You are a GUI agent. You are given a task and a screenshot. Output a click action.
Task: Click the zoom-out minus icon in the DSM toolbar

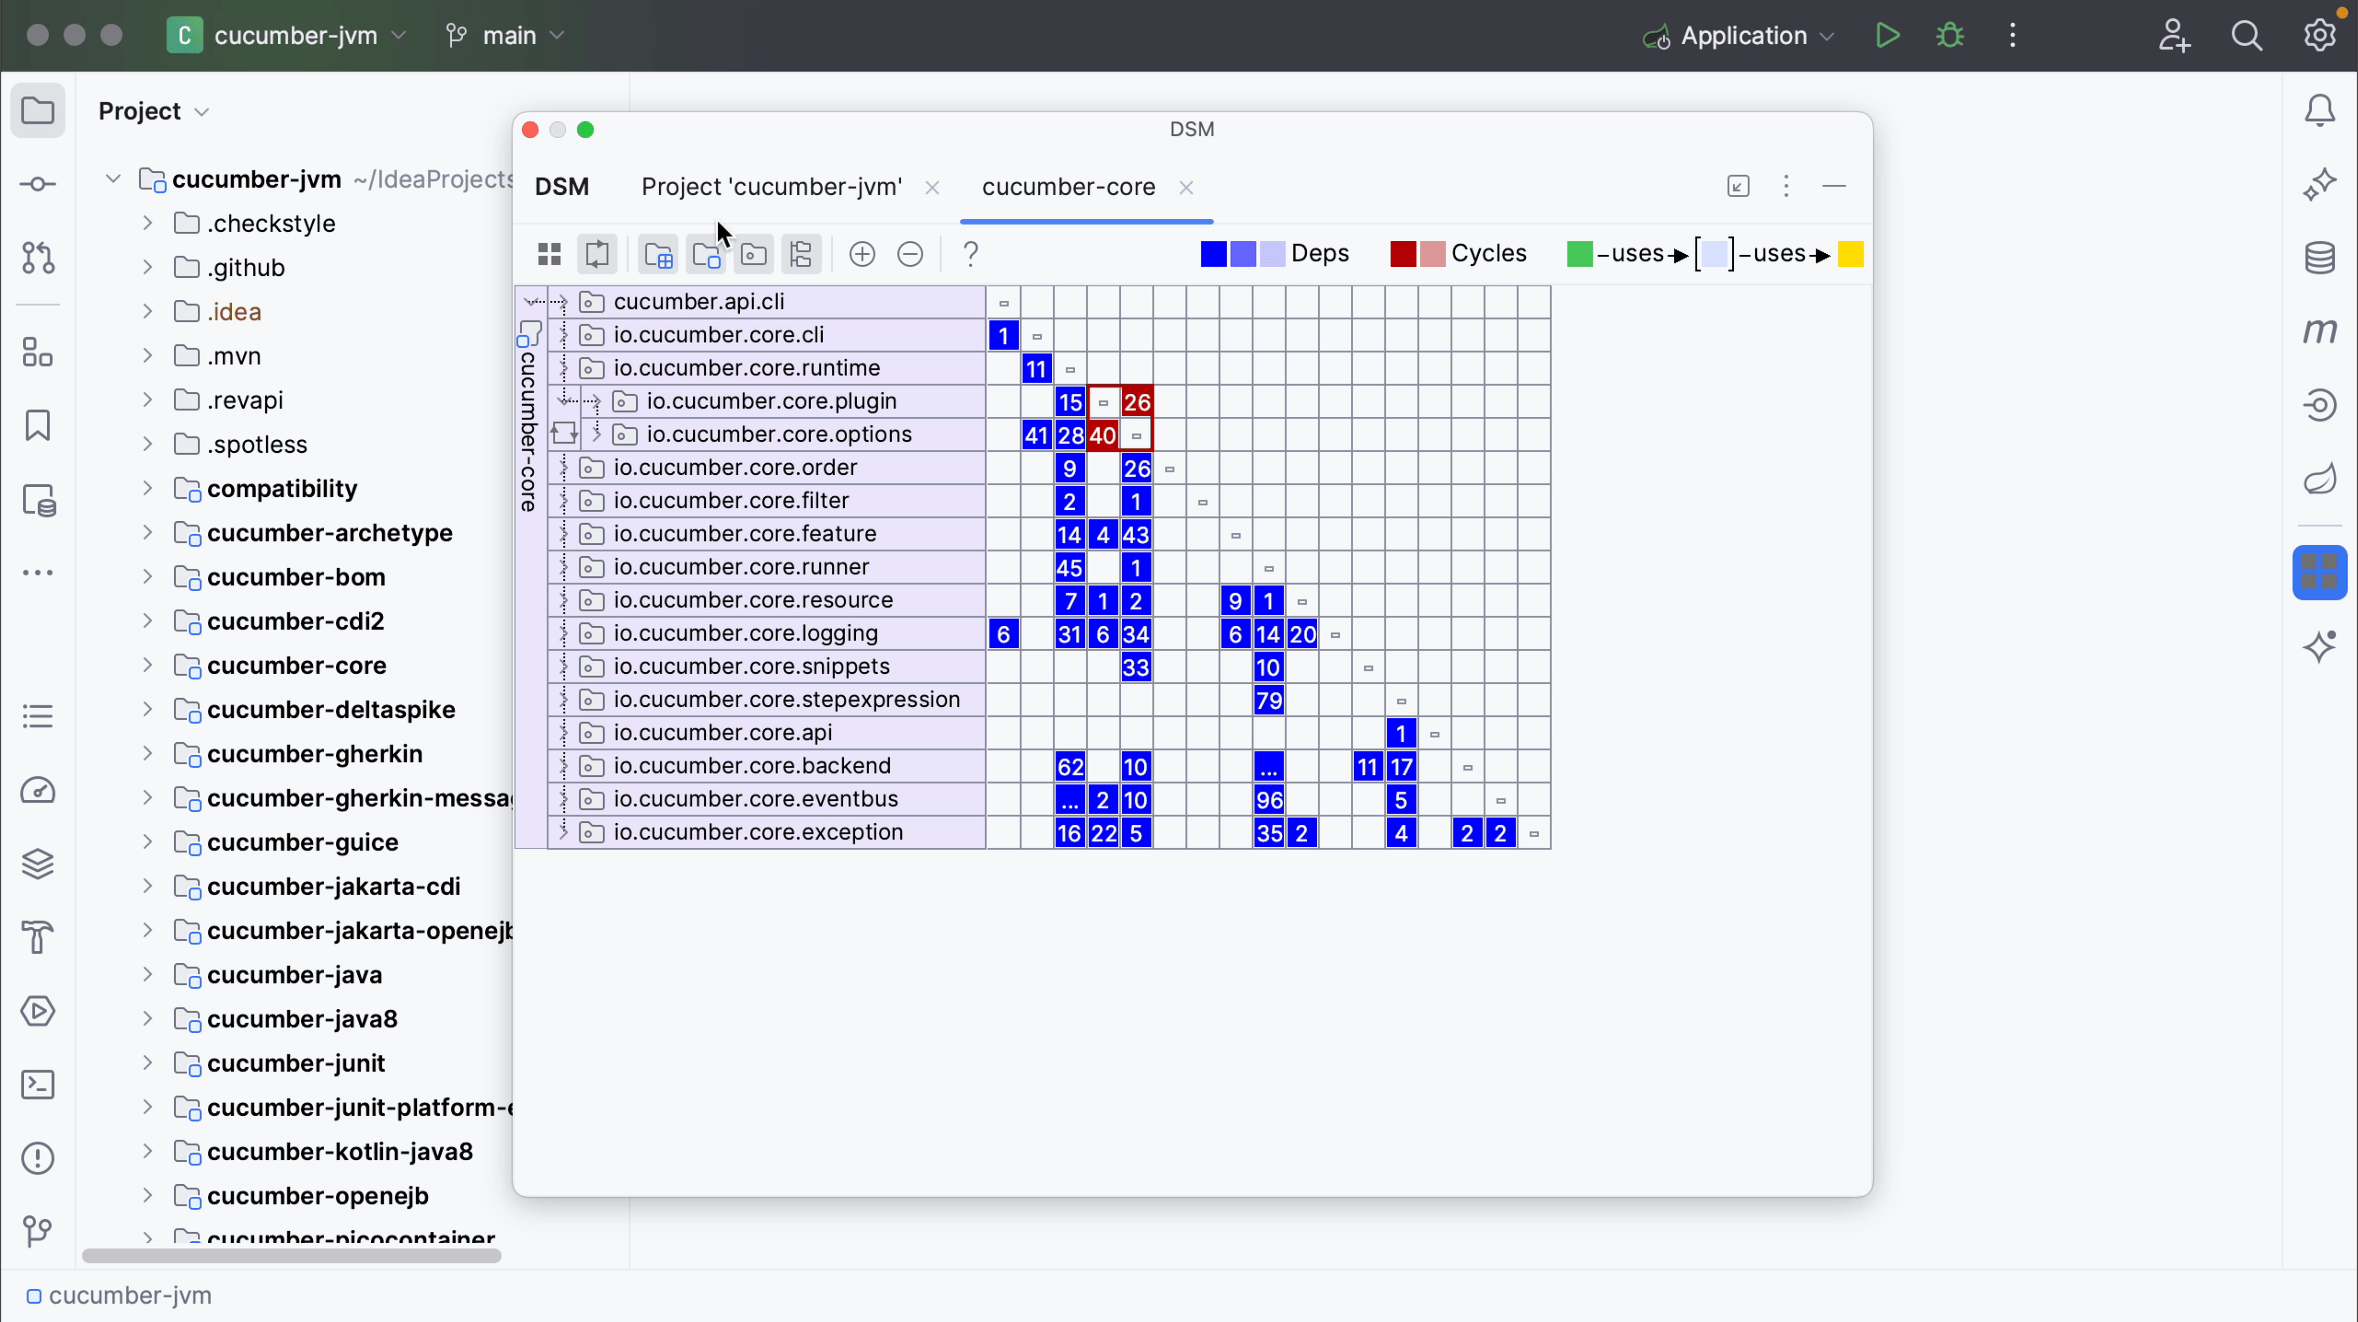tap(910, 254)
